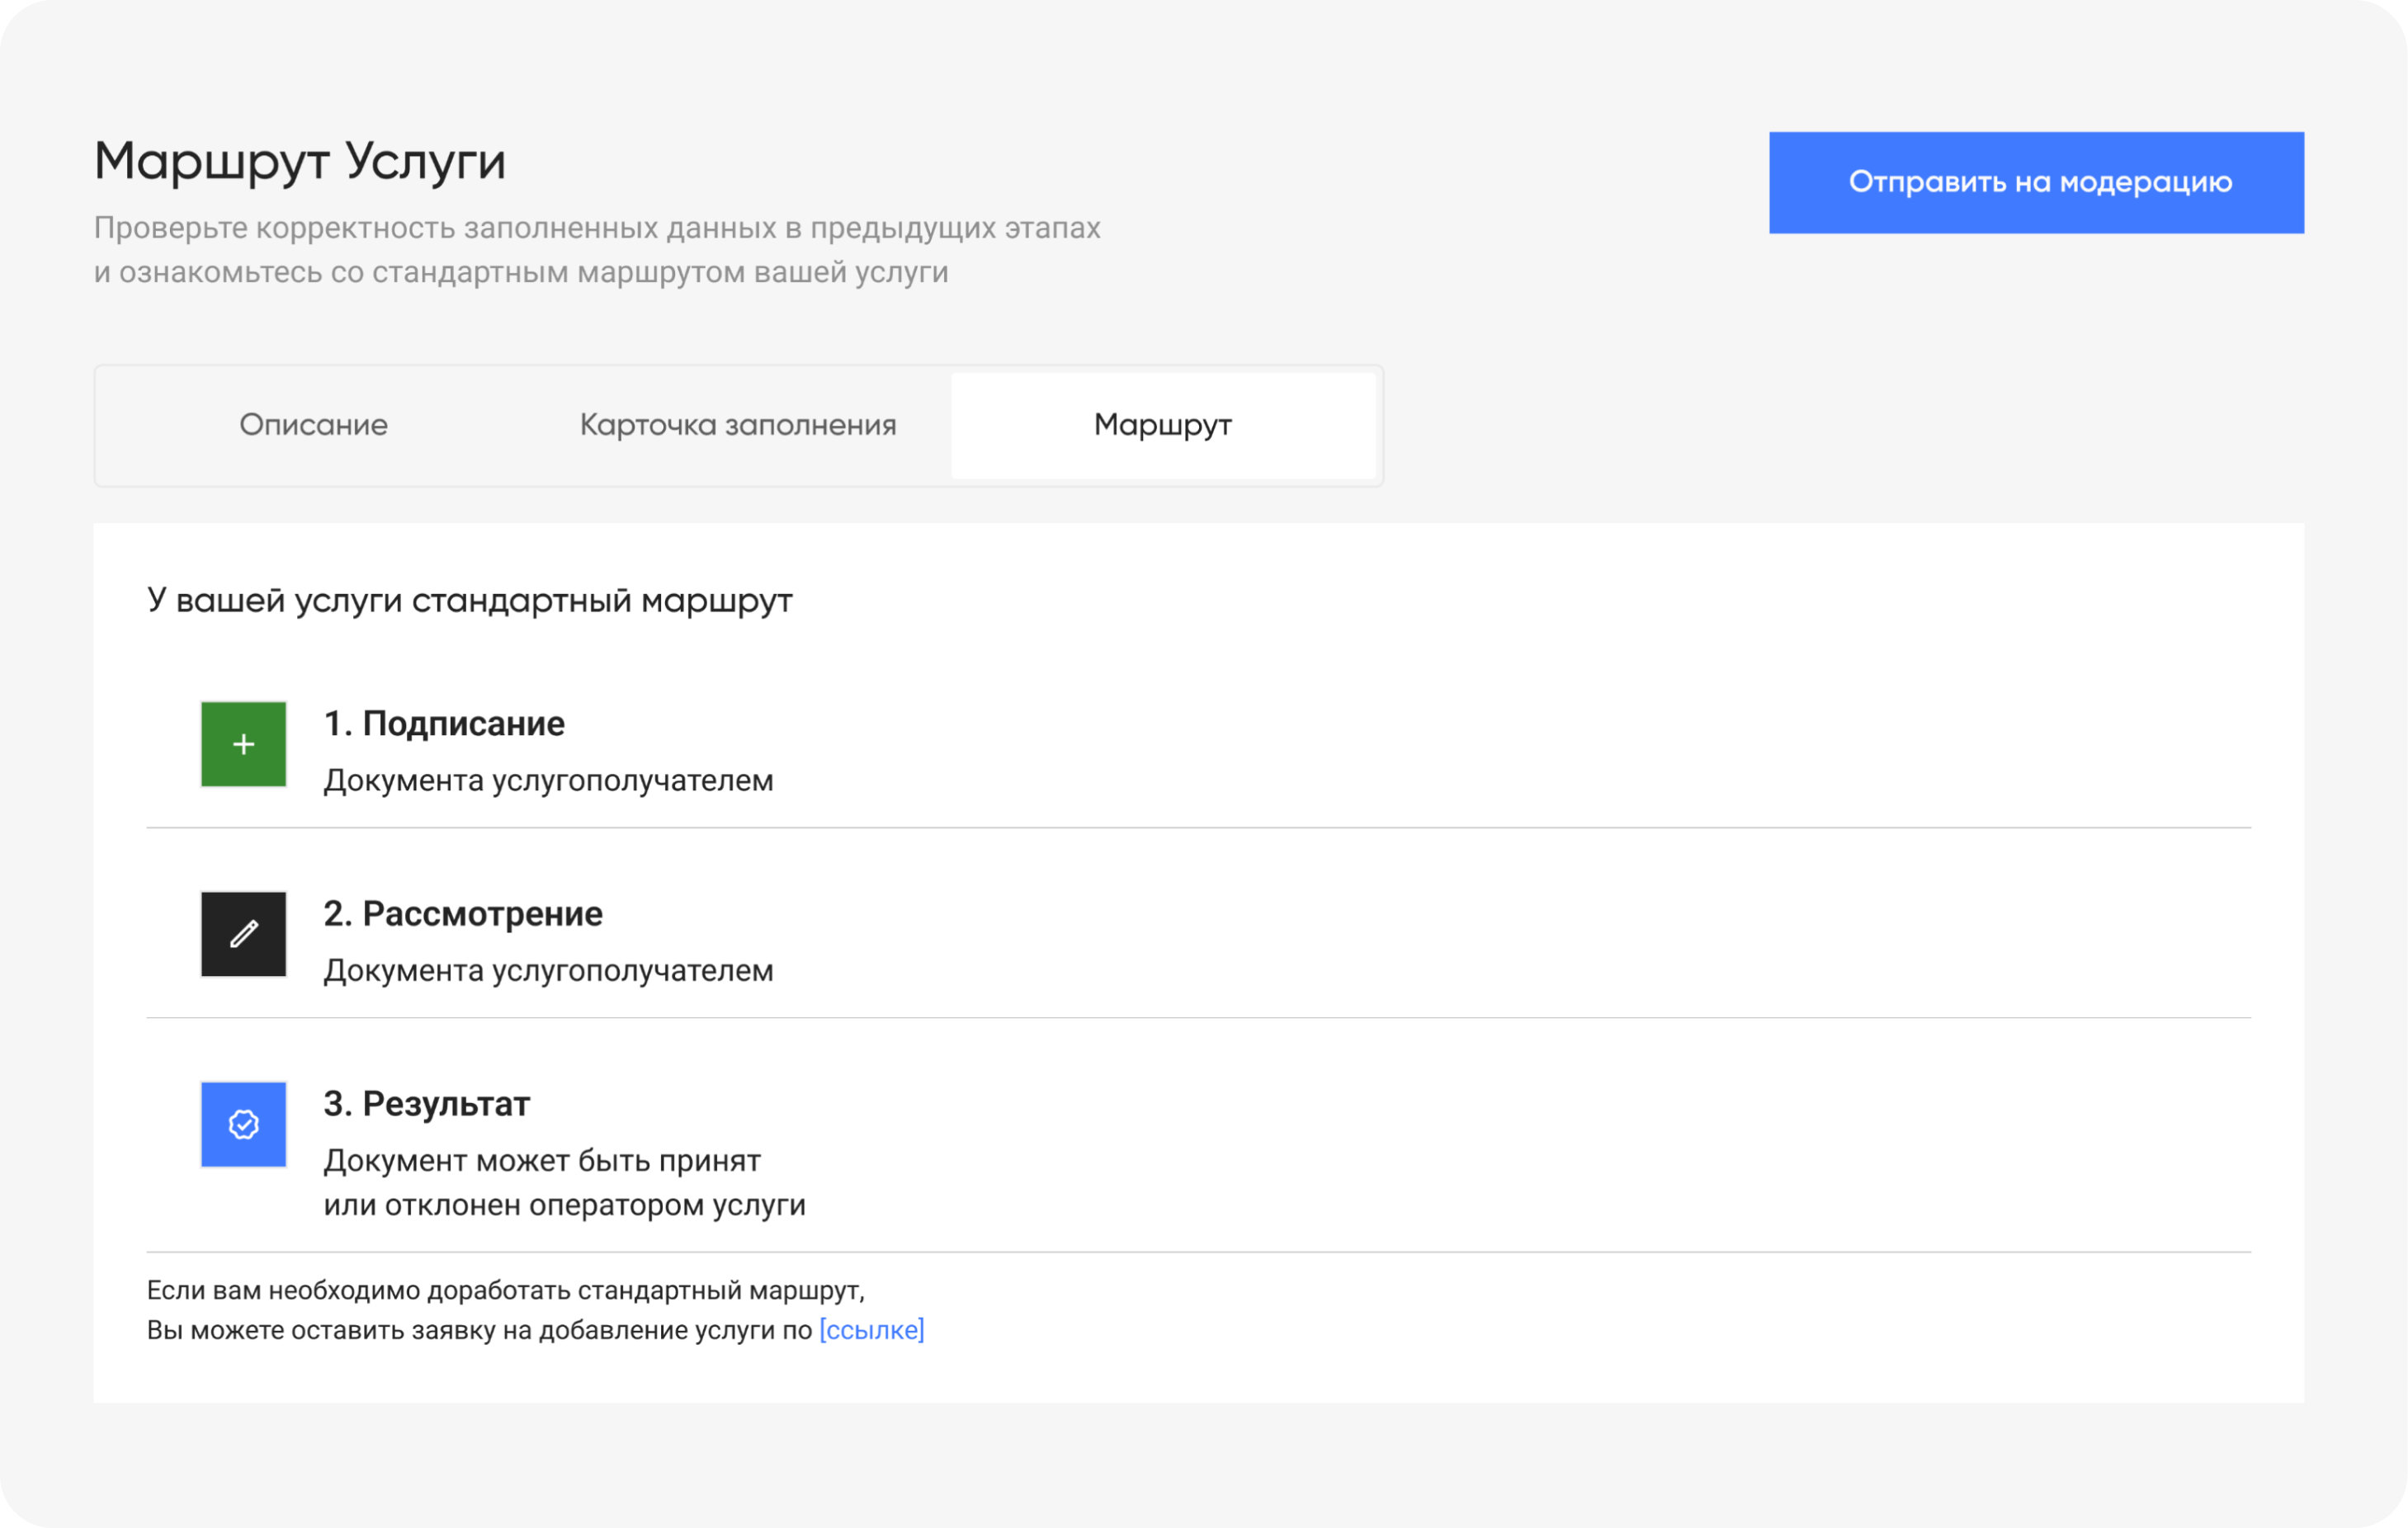Click the Если вам необходимо доработать footer text
The height and width of the screenshot is (1528, 2408).
point(505,1290)
